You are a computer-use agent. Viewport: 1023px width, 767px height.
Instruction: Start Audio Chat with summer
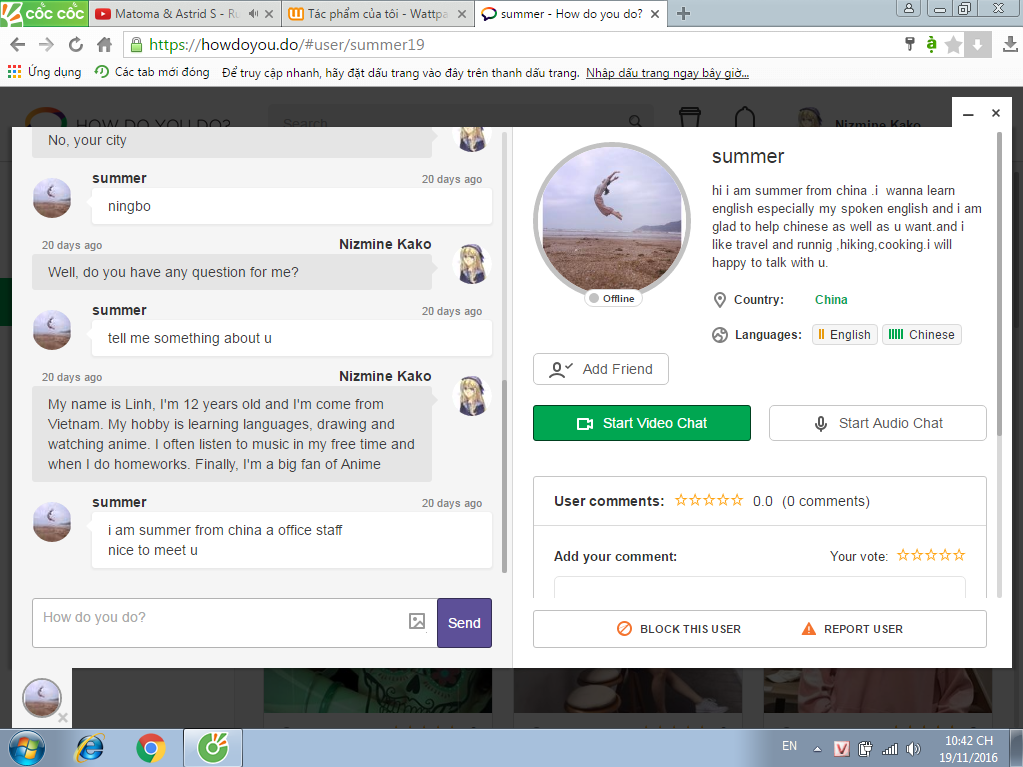[877, 423]
